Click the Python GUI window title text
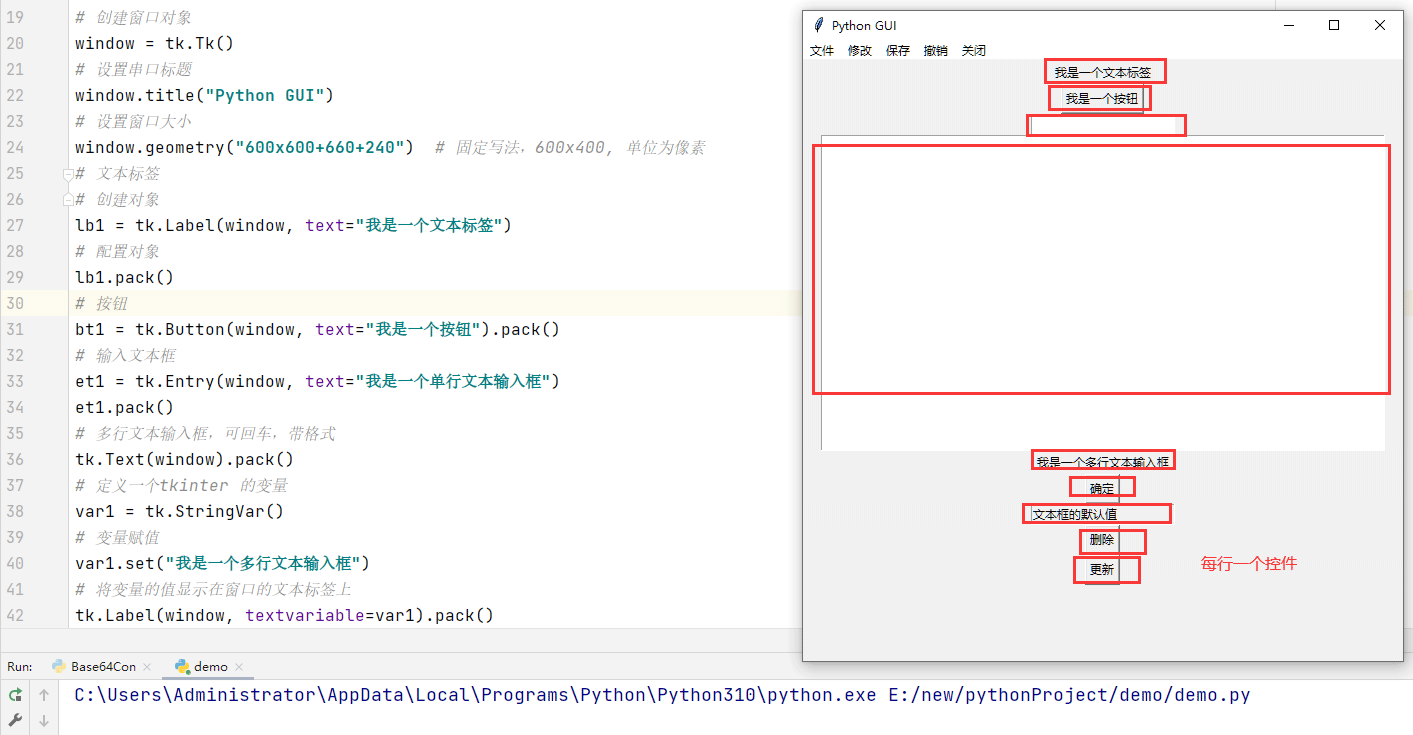The image size is (1413, 735). click(864, 25)
